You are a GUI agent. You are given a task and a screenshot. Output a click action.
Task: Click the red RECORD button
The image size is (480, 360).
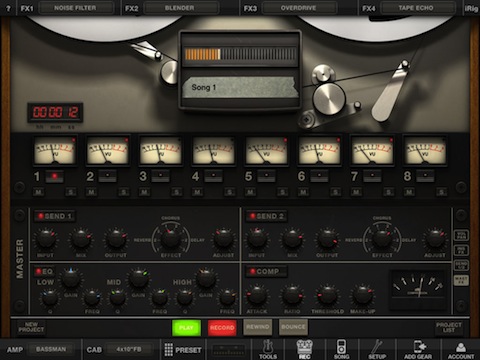click(222, 328)
